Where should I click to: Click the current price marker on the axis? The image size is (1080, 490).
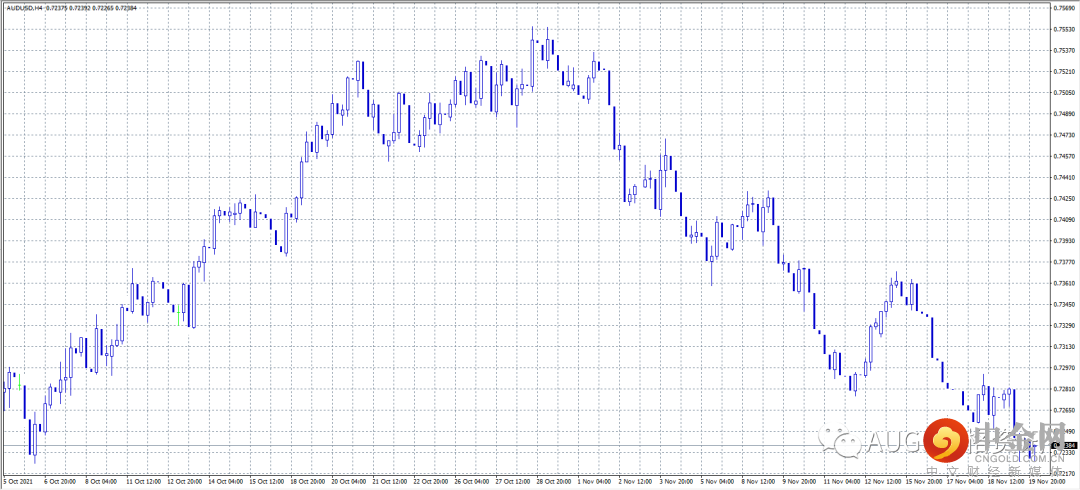tap(1065, 445)
